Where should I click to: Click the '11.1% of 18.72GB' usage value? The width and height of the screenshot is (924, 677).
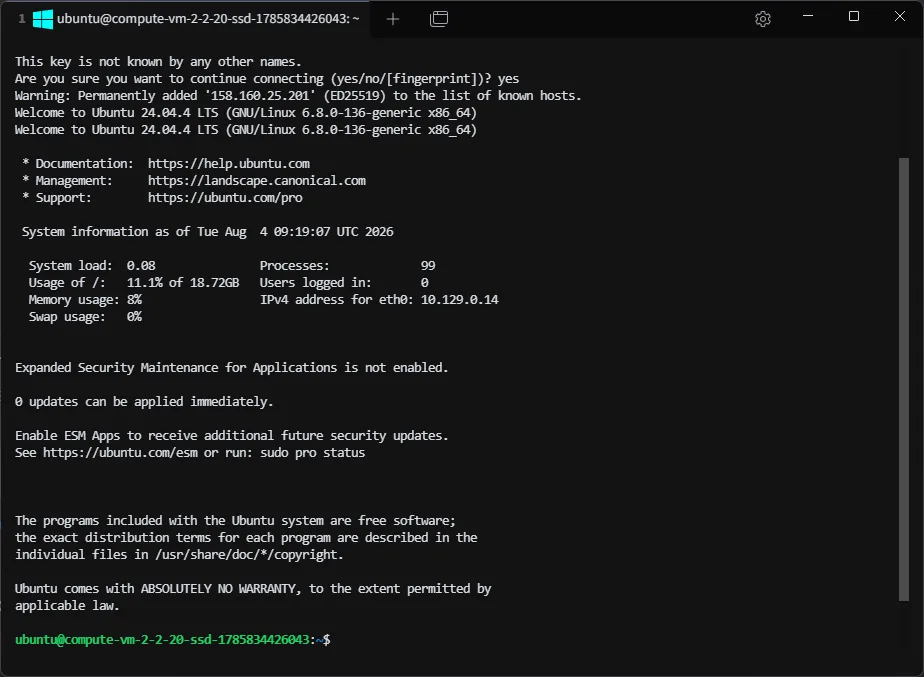coord(183,283)
